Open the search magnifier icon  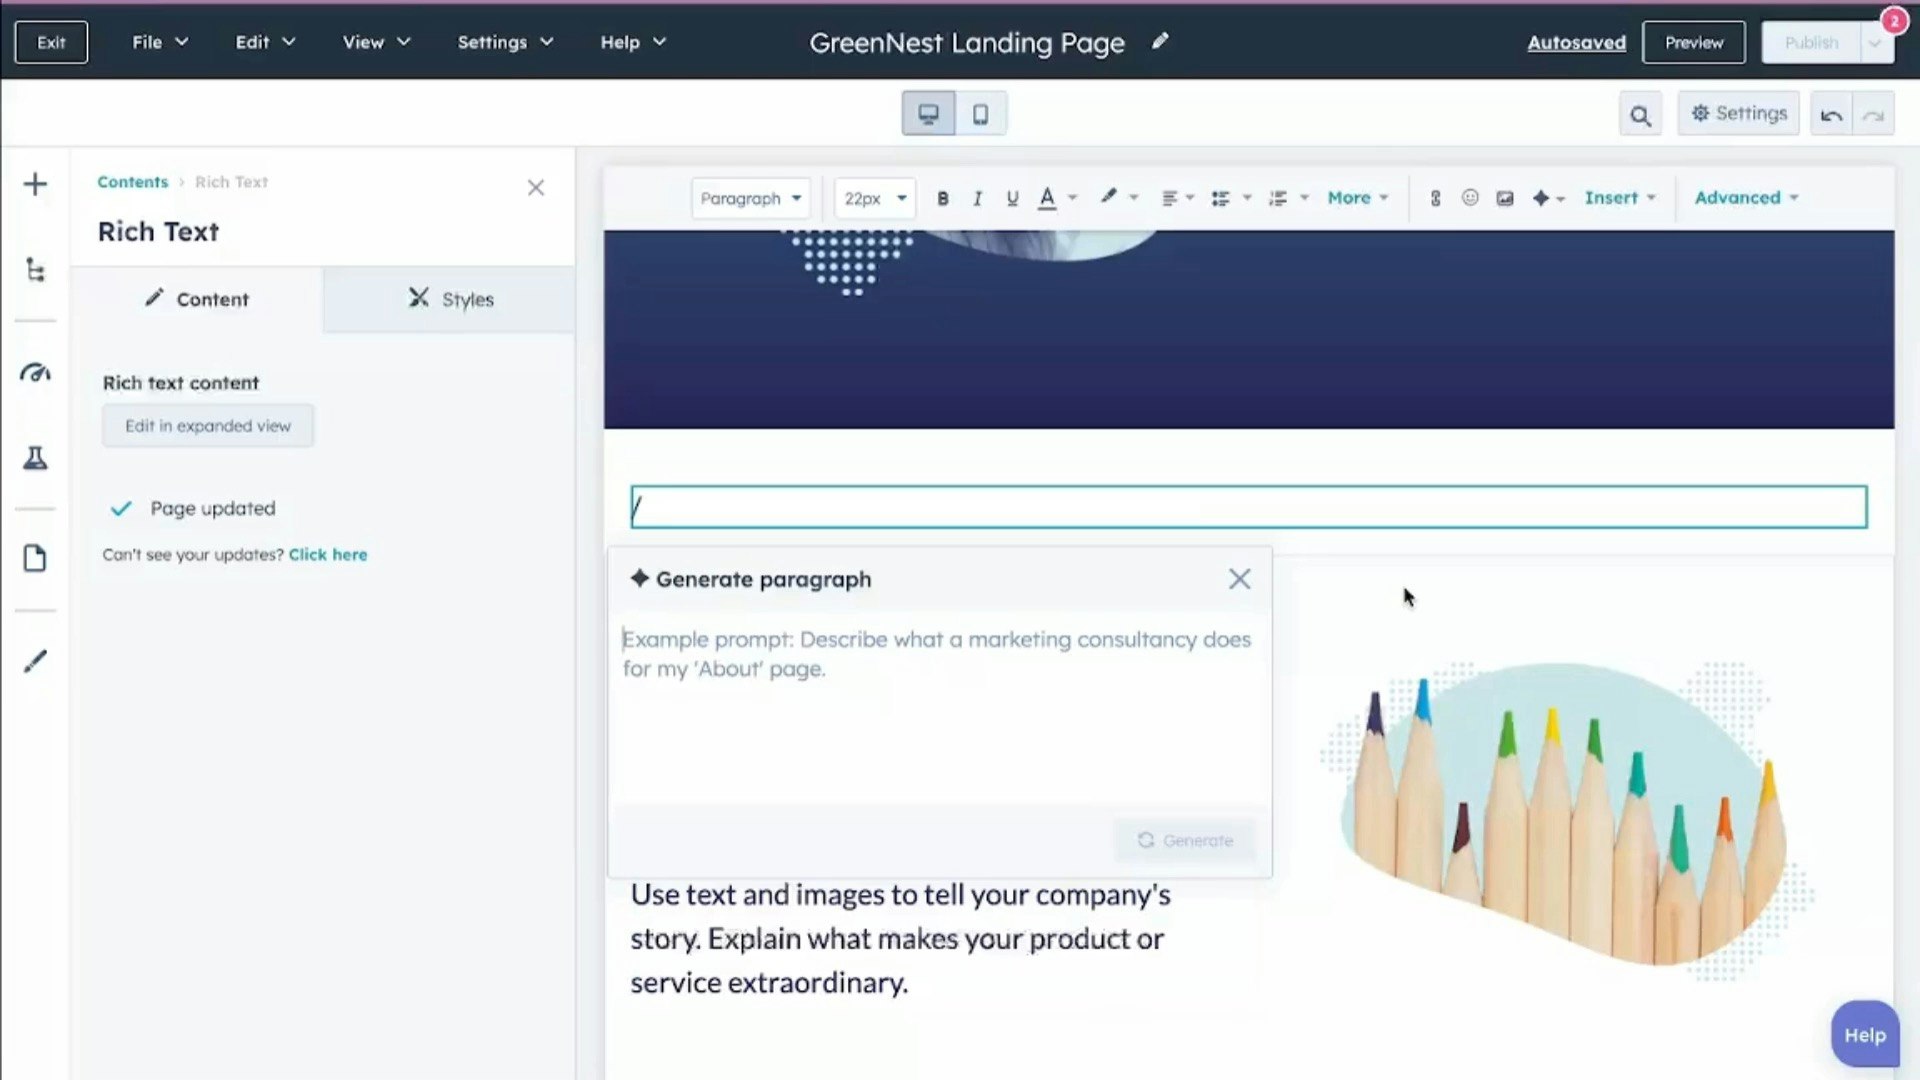point(1640,115)
